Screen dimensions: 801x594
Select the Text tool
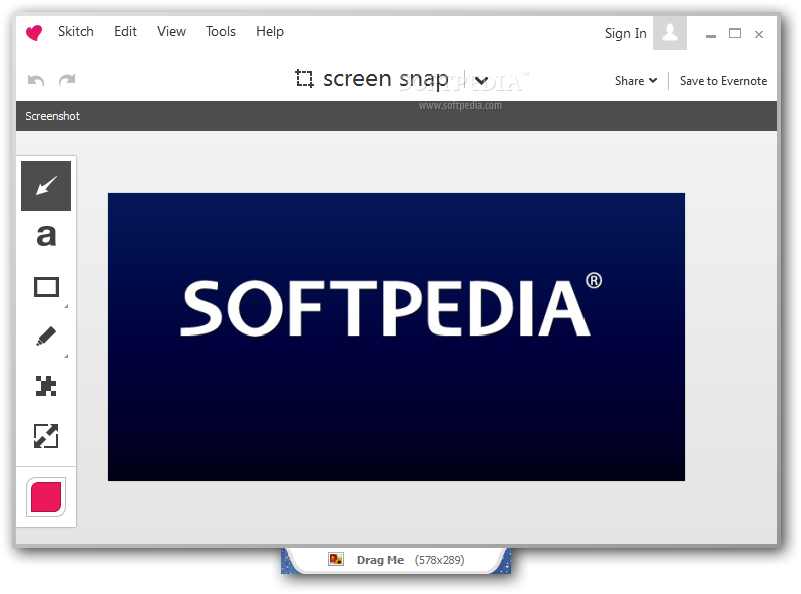46,236
